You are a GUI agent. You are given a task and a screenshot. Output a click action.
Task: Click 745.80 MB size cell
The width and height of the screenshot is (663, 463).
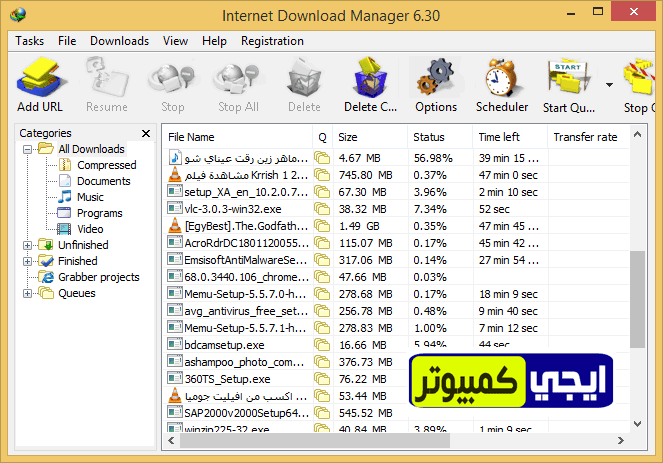click(365, 175)
